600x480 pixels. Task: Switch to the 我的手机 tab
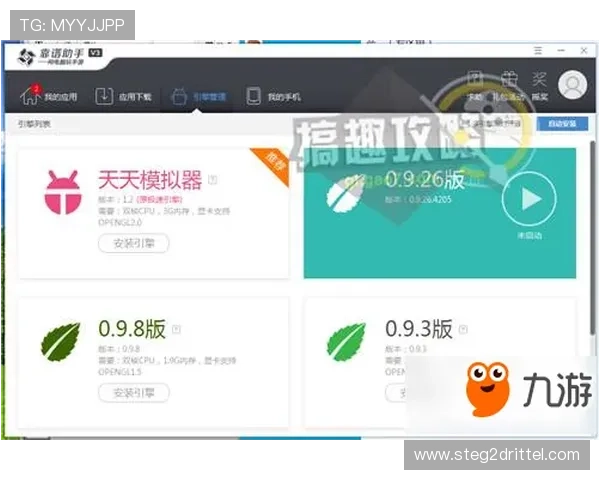tap(284, 97)
